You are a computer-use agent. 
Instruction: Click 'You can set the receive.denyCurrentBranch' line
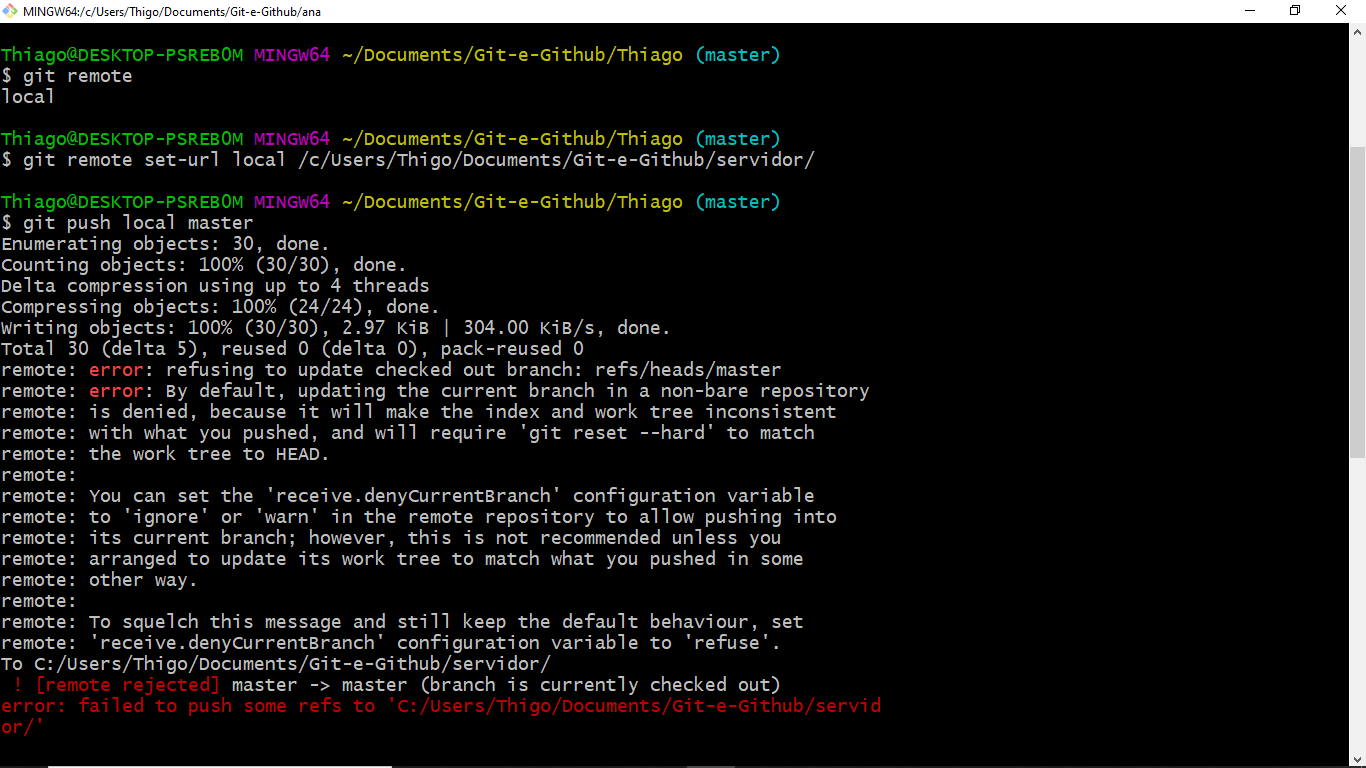pos(408,496)
